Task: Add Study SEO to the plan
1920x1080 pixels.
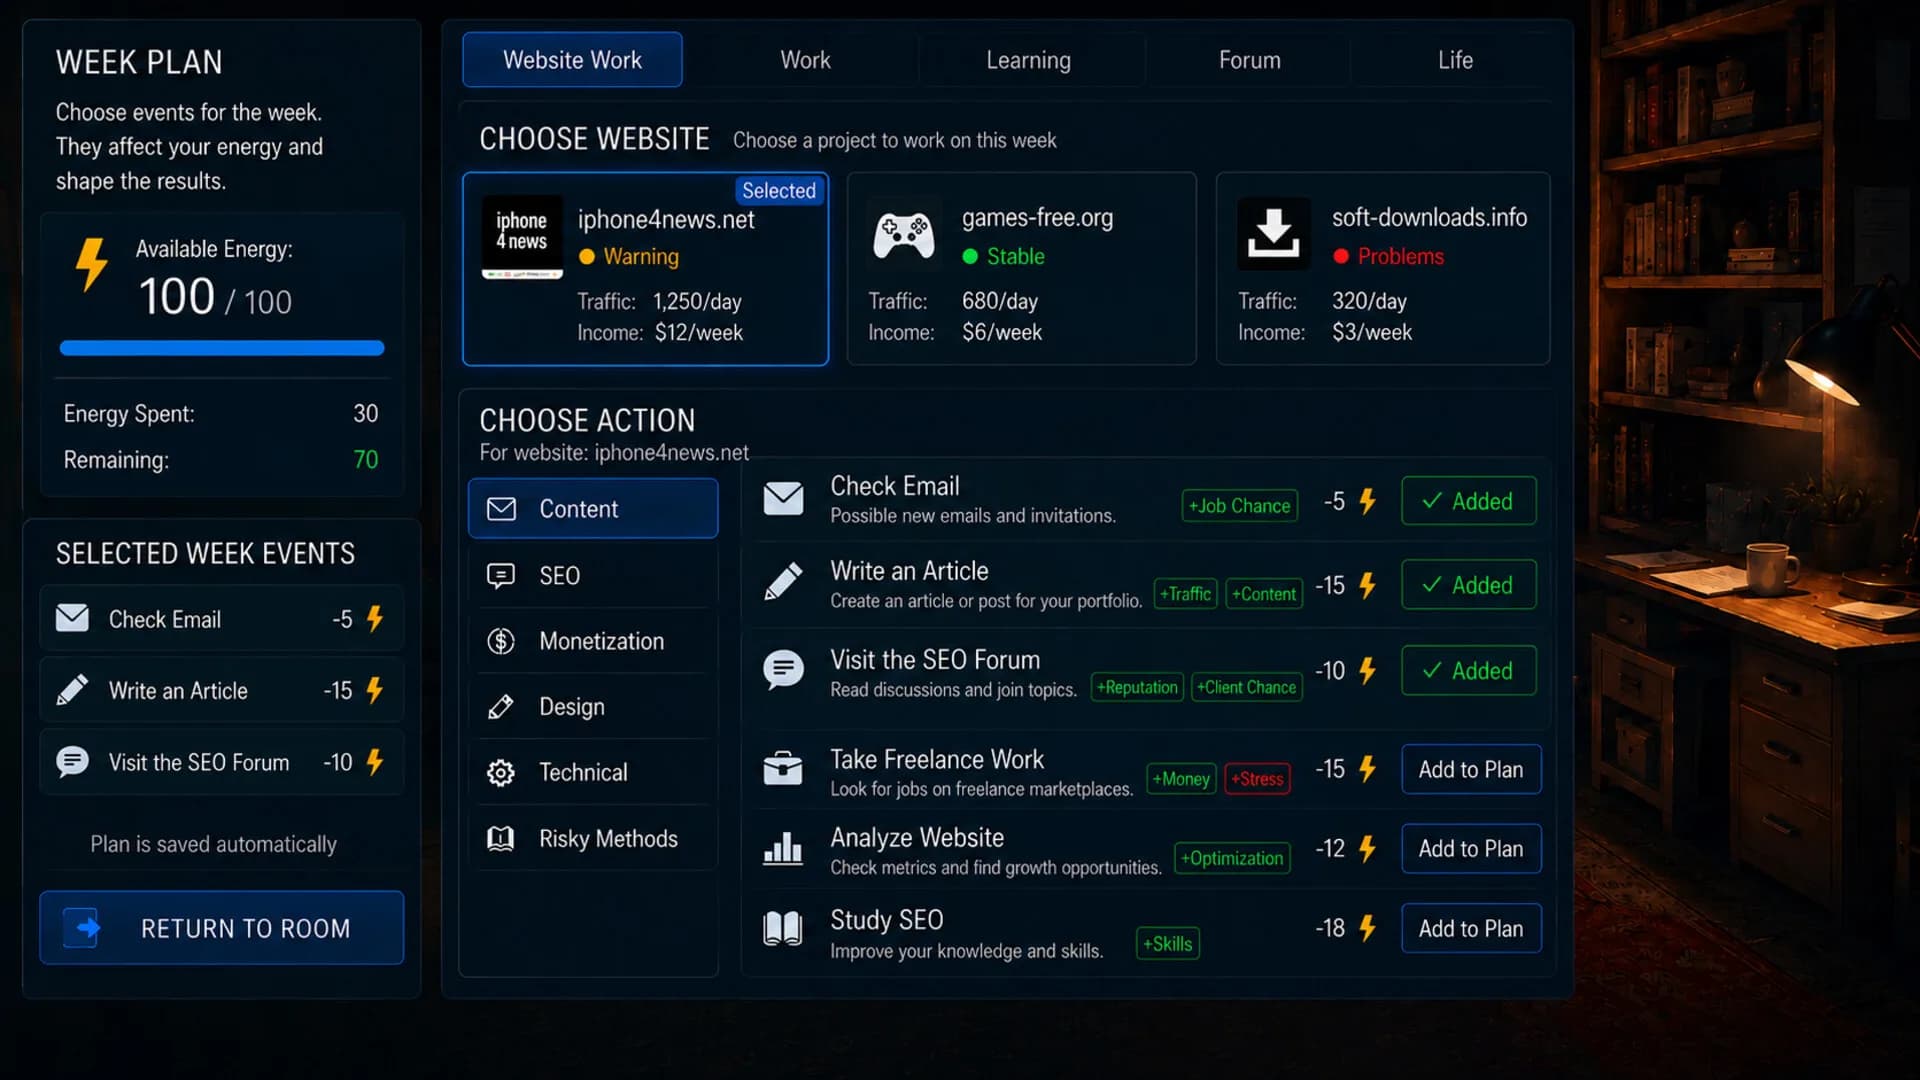Action: (x=1471, y=928)
